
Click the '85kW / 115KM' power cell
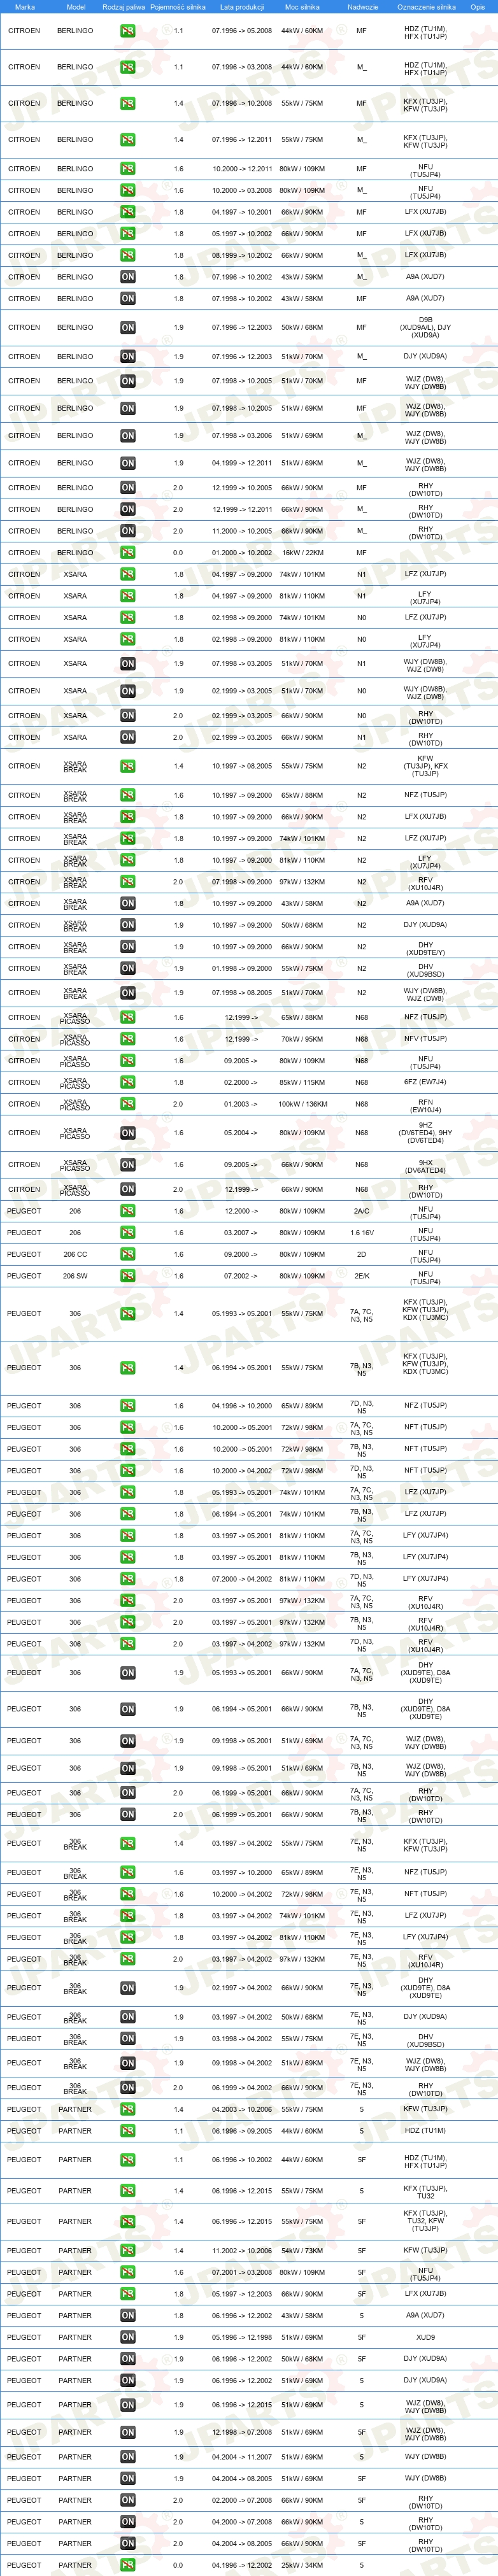pyautogui.click(x=302, y=1082)
